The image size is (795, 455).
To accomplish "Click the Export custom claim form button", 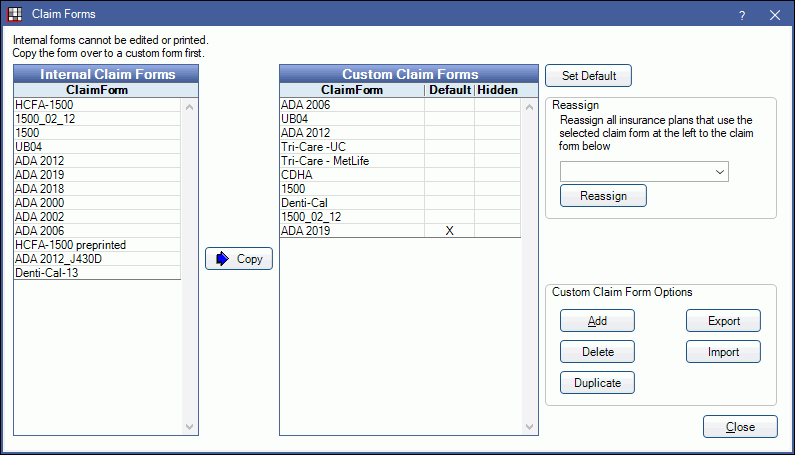I will 724,321.
